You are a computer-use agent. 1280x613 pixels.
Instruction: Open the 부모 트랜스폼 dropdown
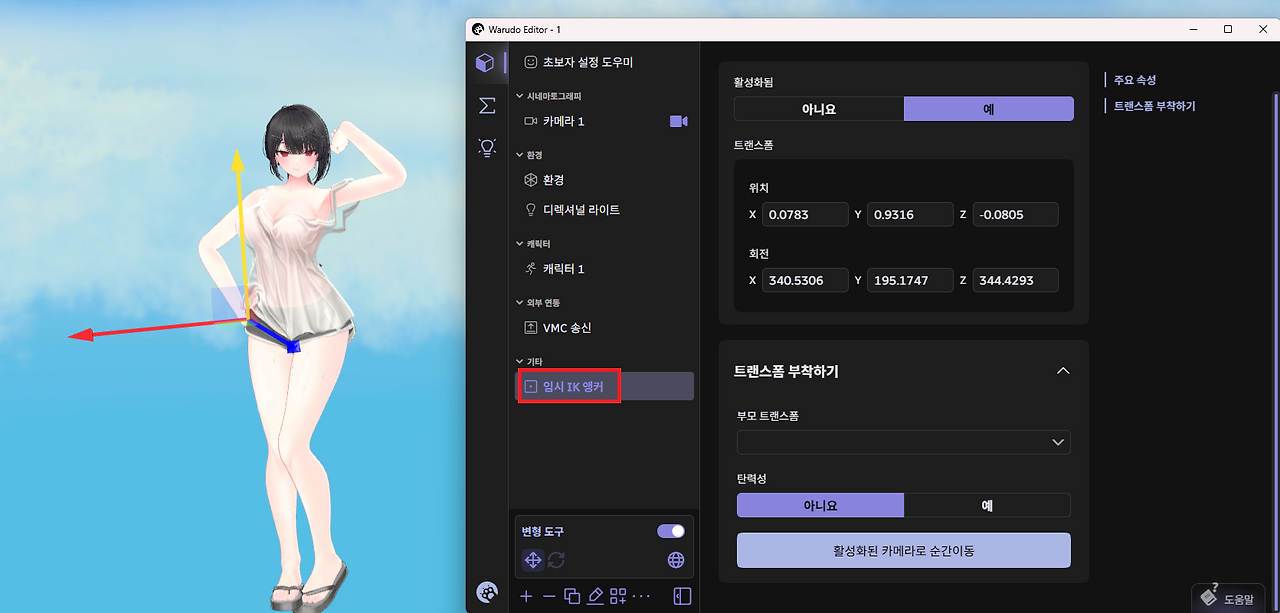[904, 442]
